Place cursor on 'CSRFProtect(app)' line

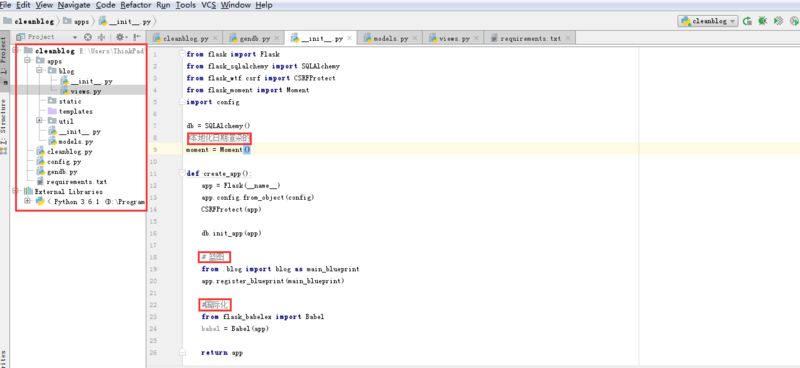pos(231,209)
